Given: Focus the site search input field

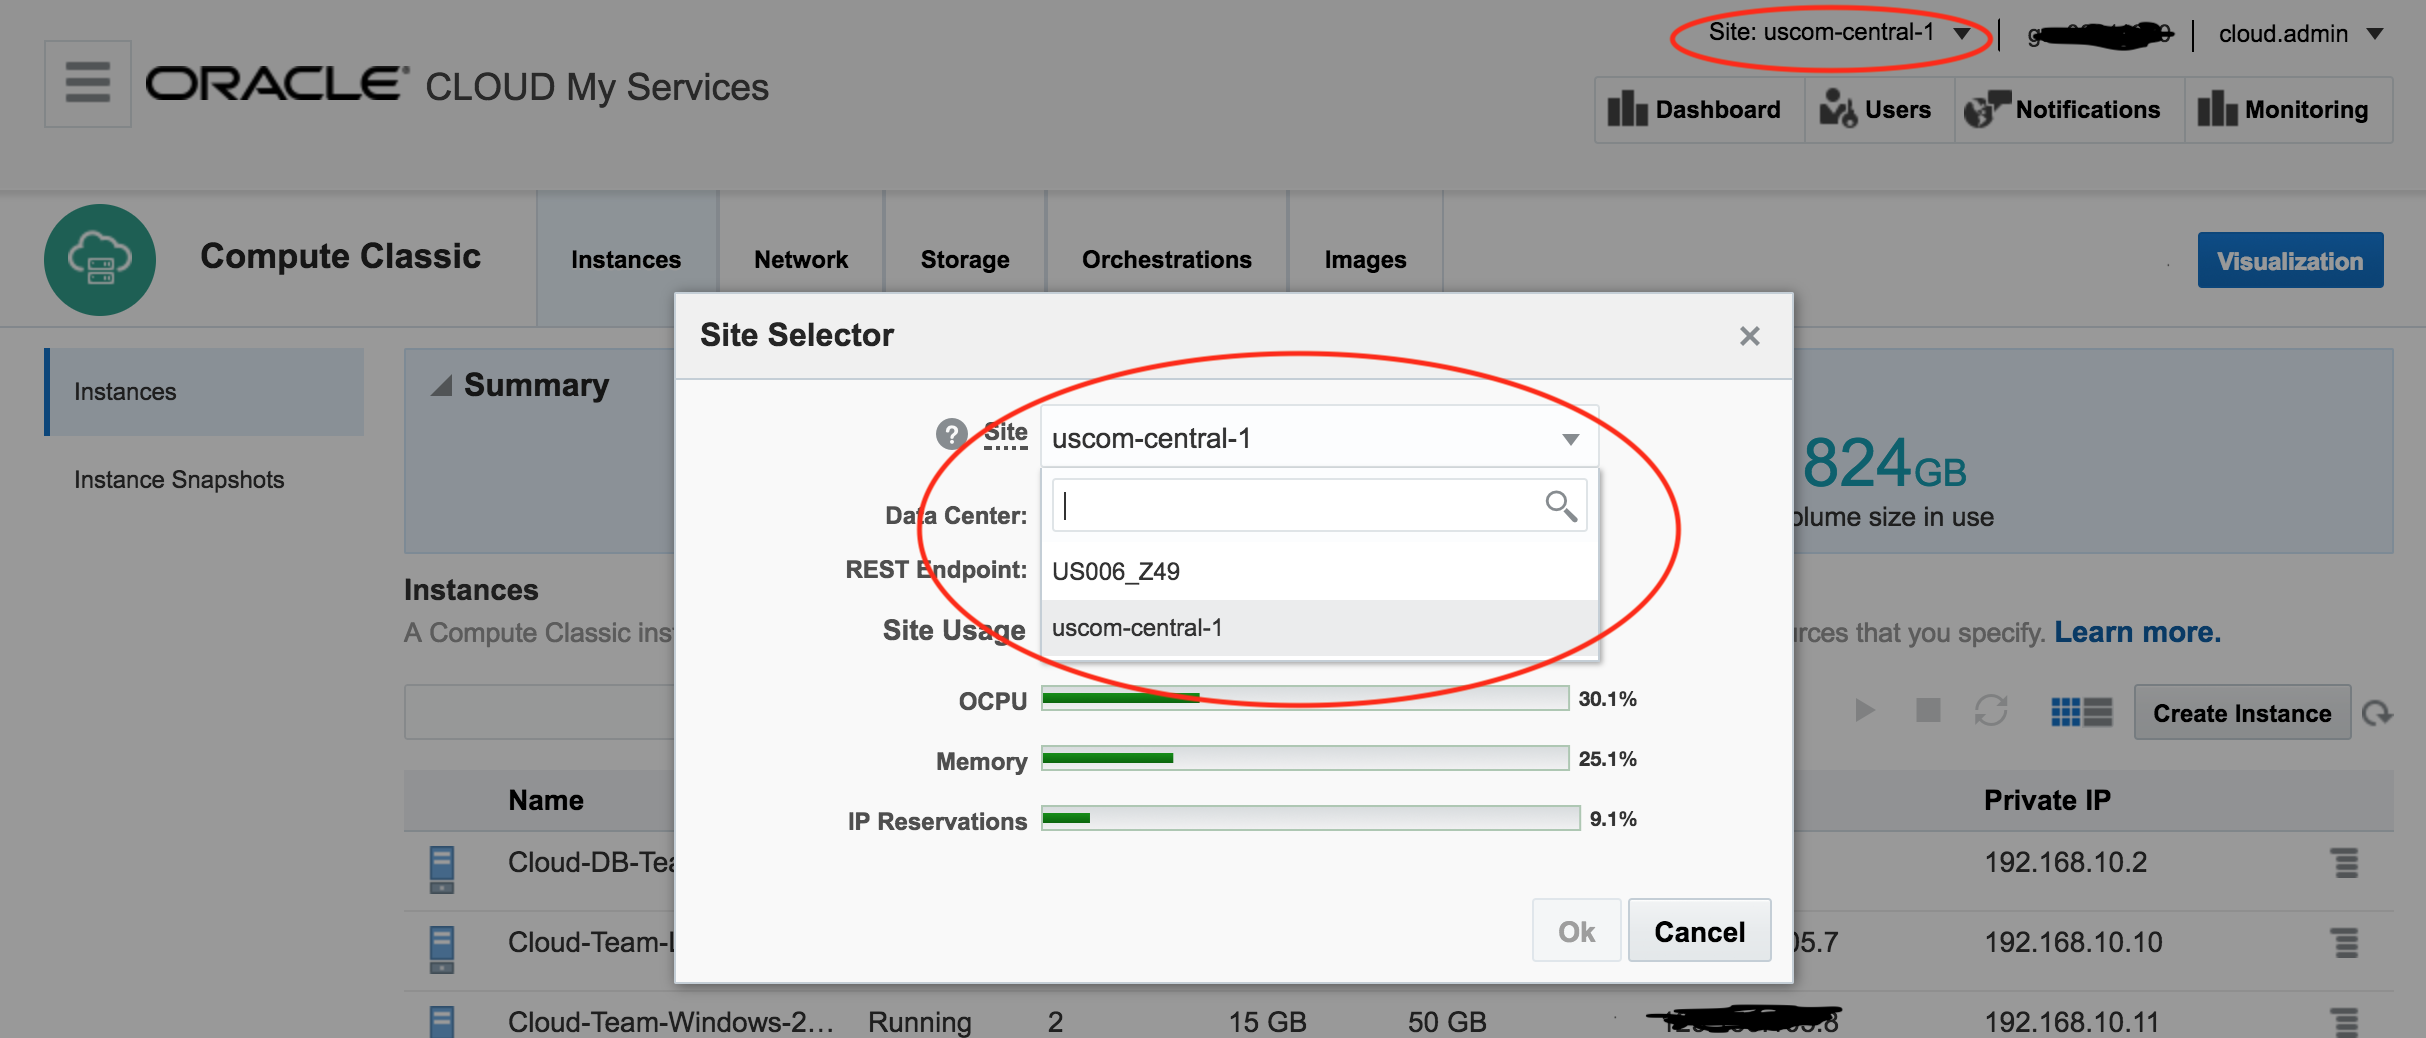Looking at the screenshot, I should click(1300, 506).
